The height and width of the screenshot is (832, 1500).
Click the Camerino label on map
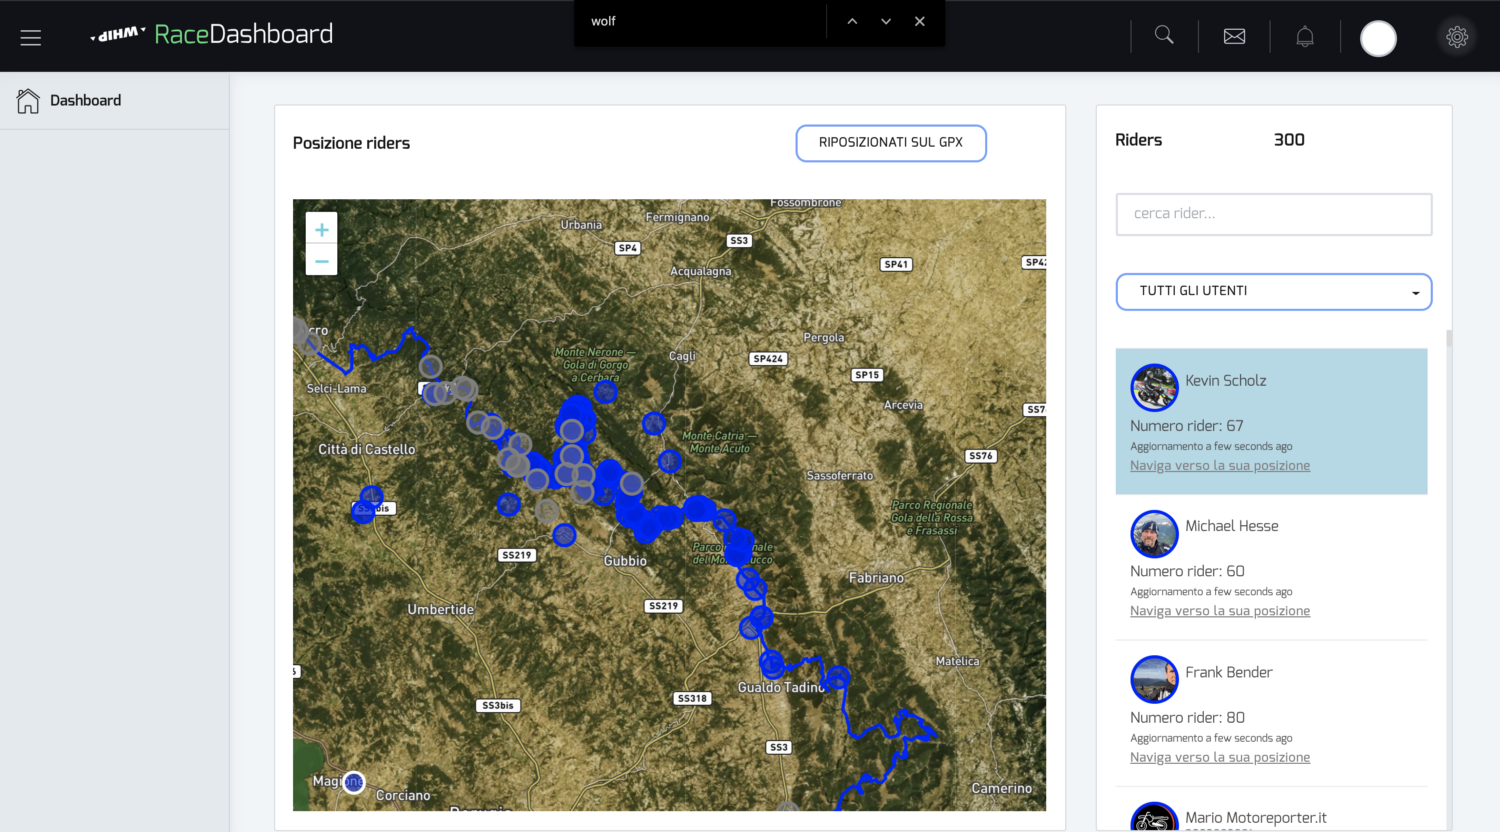[x=1002, y=789]
